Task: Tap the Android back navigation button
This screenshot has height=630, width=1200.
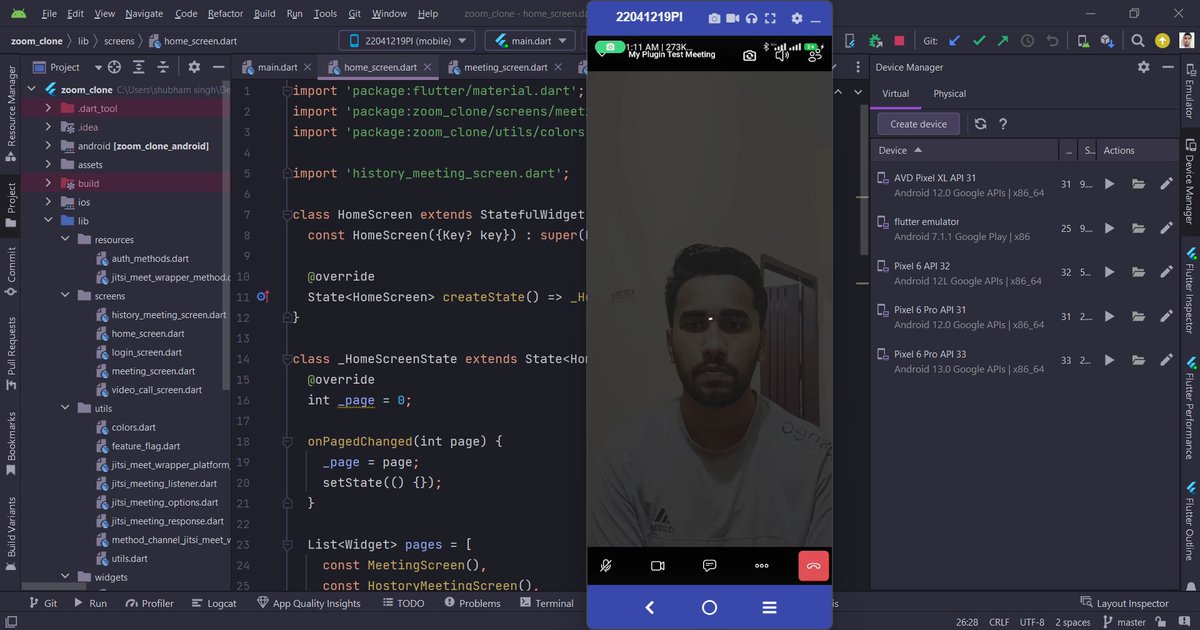Action: tap(650, 607)
